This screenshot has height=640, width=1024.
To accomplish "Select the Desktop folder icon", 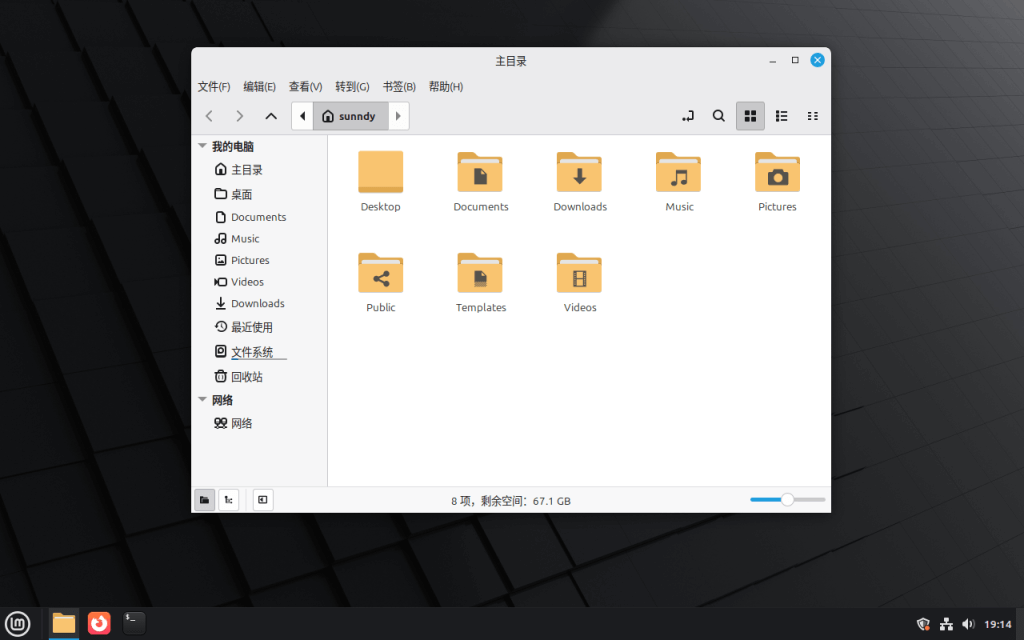I will tap(381, 172).
